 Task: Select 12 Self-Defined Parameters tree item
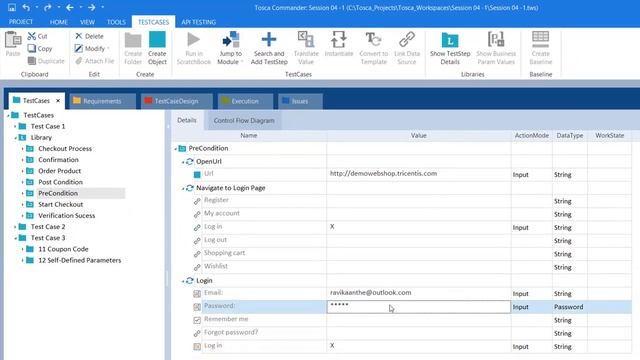[x=80, y=260]
